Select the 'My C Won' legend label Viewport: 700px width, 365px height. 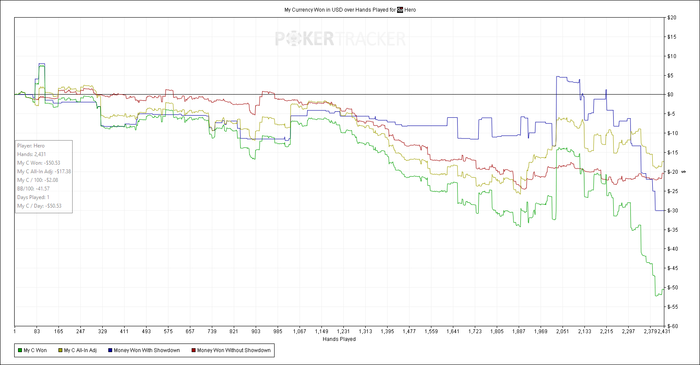(35, 350)
